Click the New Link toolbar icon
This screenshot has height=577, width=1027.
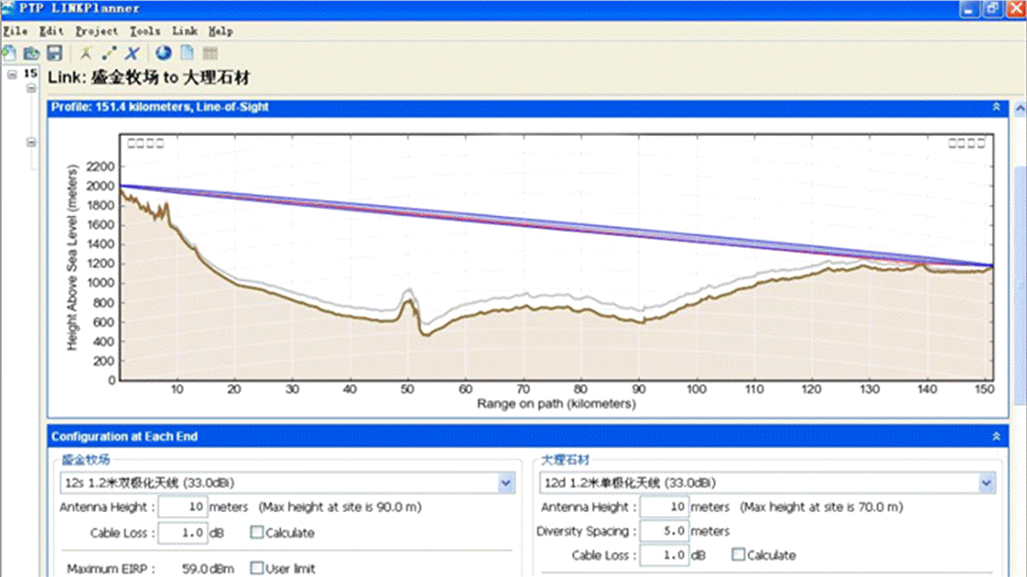[x=109, y=53]
